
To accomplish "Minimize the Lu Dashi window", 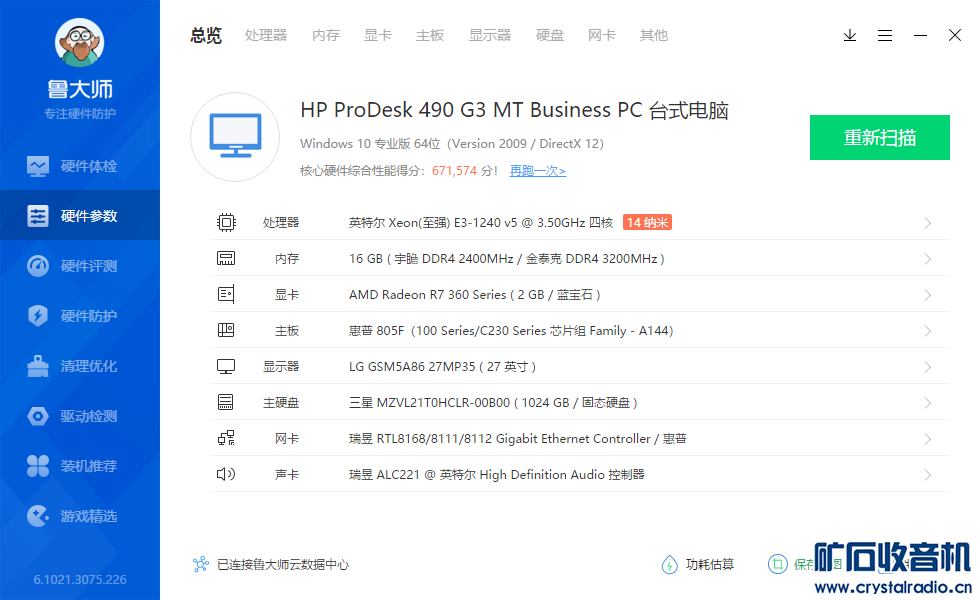I will coord(920,36).
